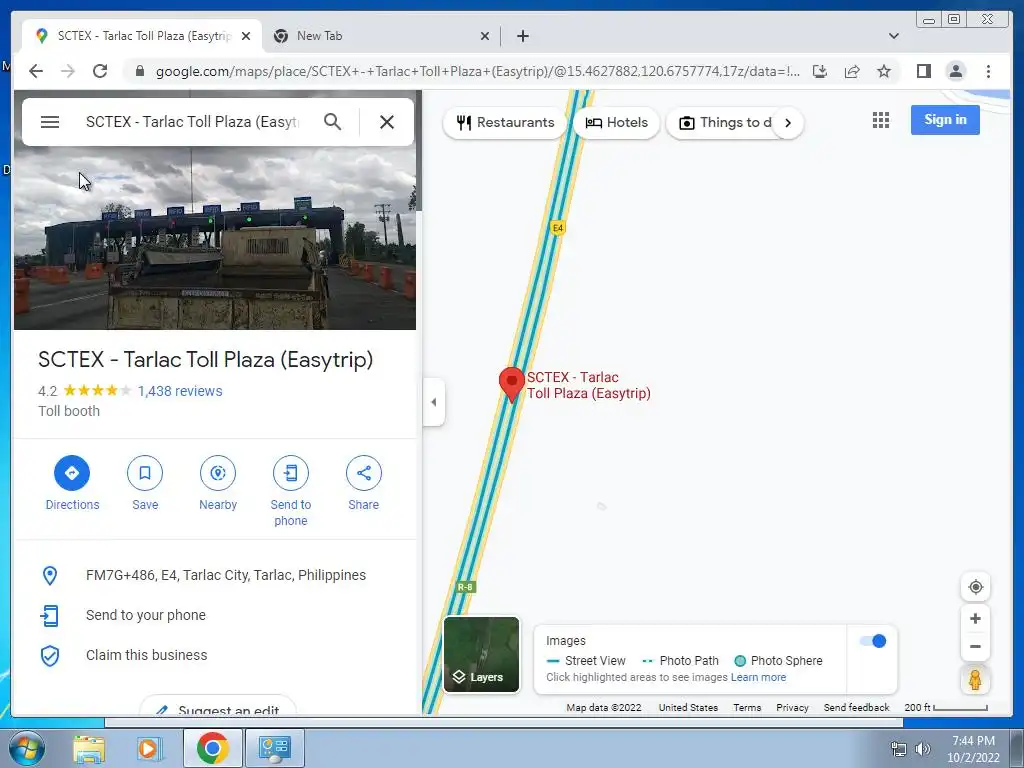Viewport: 1024px width, 768px height.
Task: Click United States footer link
Action: point(688,707)
